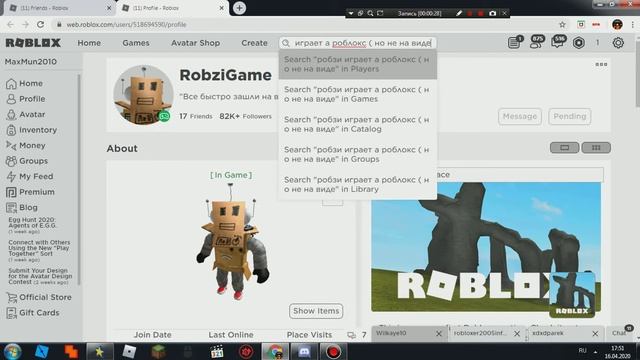Open the Roblox Studio taskbar icon
The height and width of the screenshot is (360, 640).
pos(42,351)
